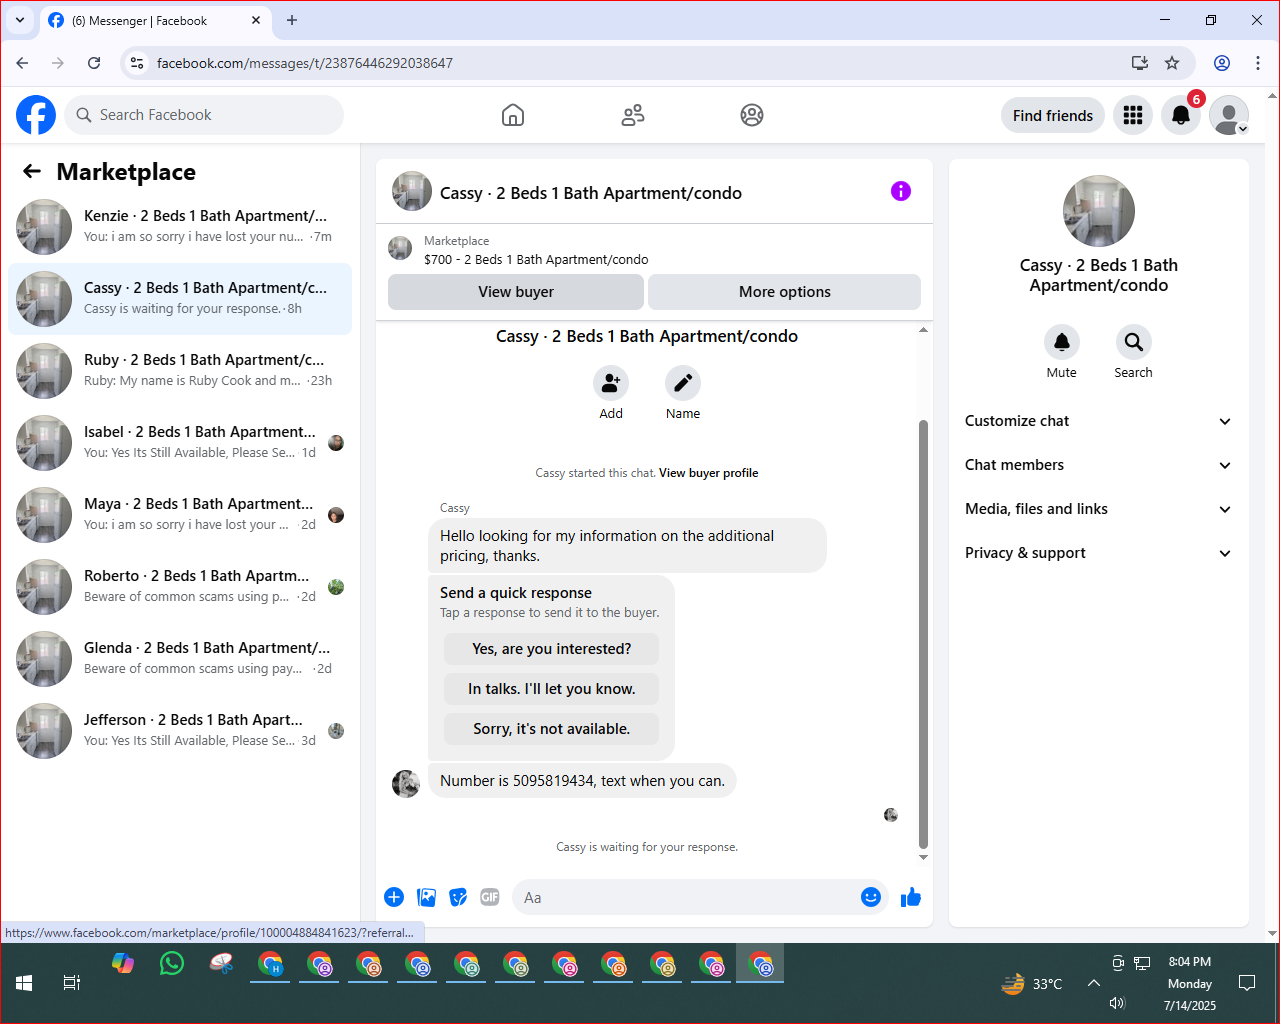This screenshot has height=1024, width=1280.
Task: Open the Friends icon in top navigation
Action: click(x=633, y=115)
